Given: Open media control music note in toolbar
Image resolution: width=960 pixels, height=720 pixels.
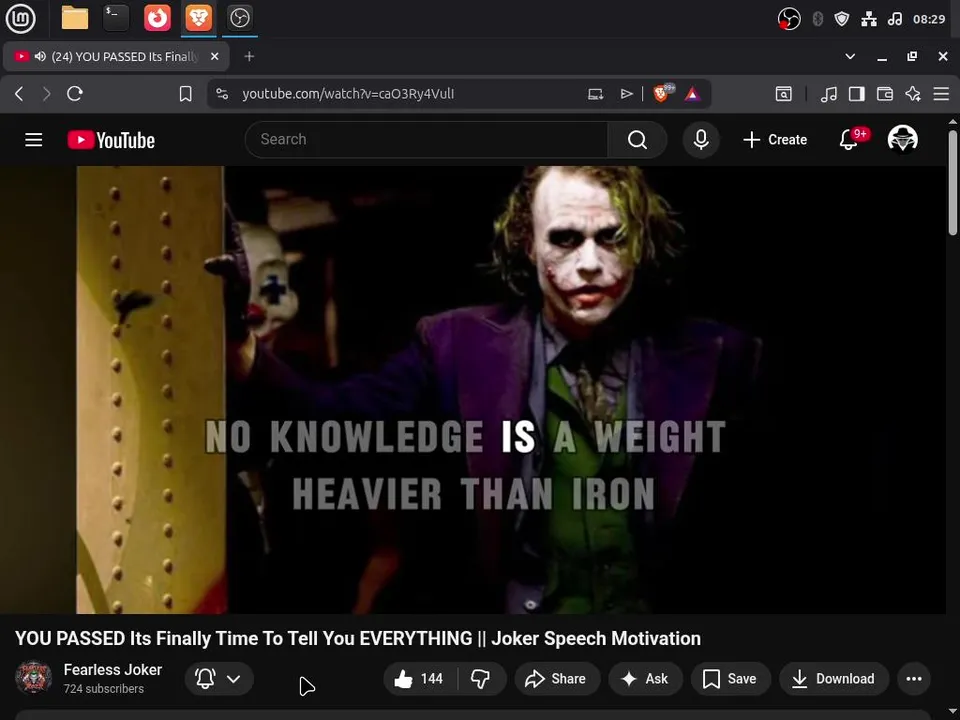Looking at the screenshot, I should [828, 94].
